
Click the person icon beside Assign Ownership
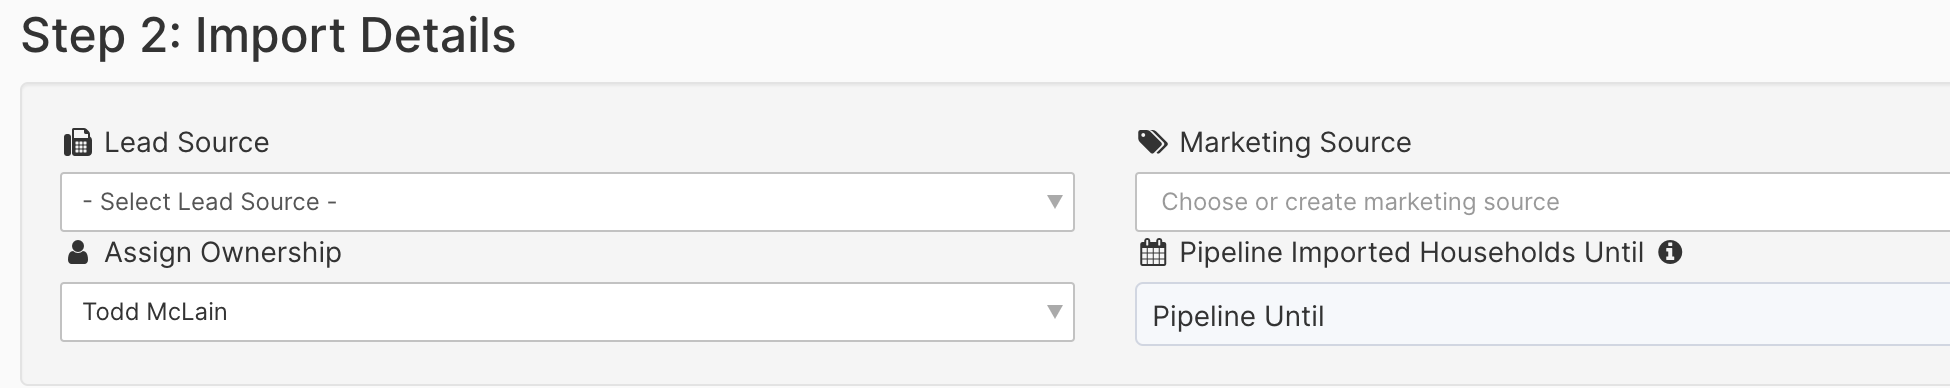point(77,253)
